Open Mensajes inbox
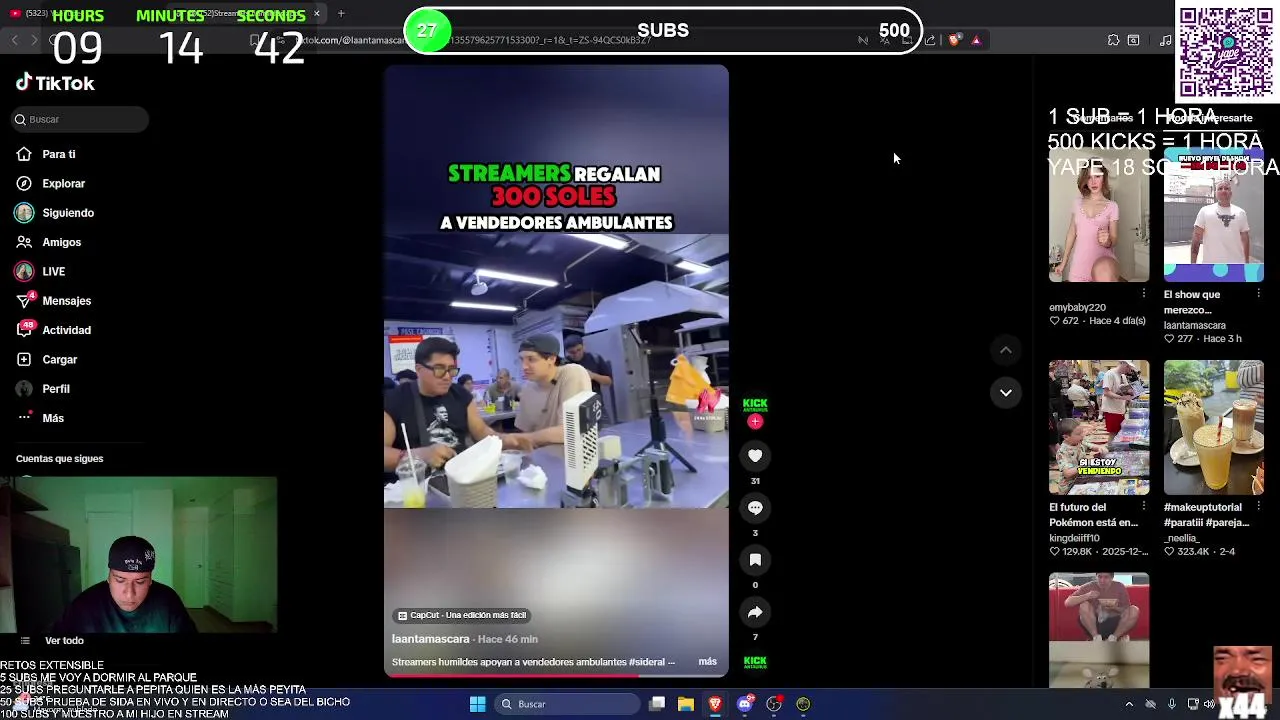 [x=66, y=301]
